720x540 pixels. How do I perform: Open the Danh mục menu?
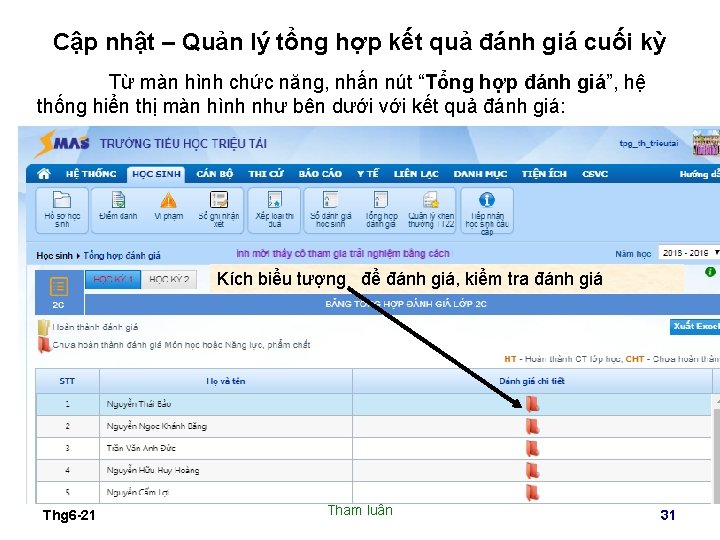coord(480,174)
